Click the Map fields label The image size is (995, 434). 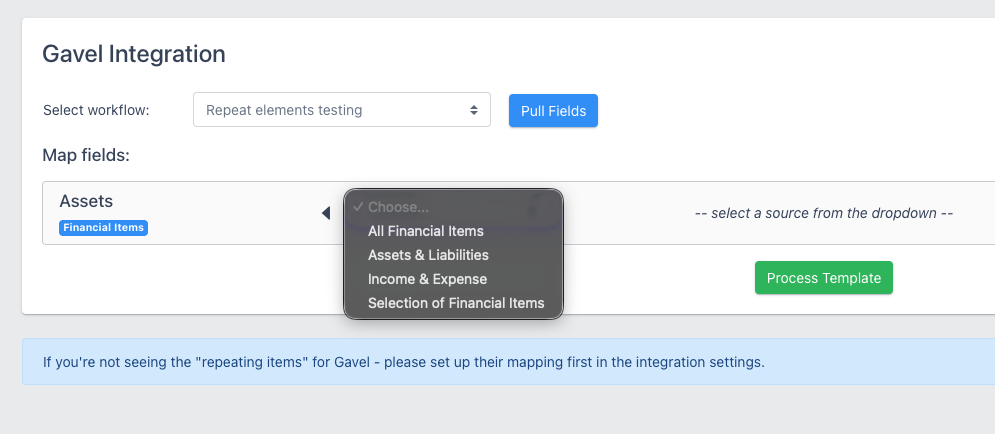(x=86, y=155)
